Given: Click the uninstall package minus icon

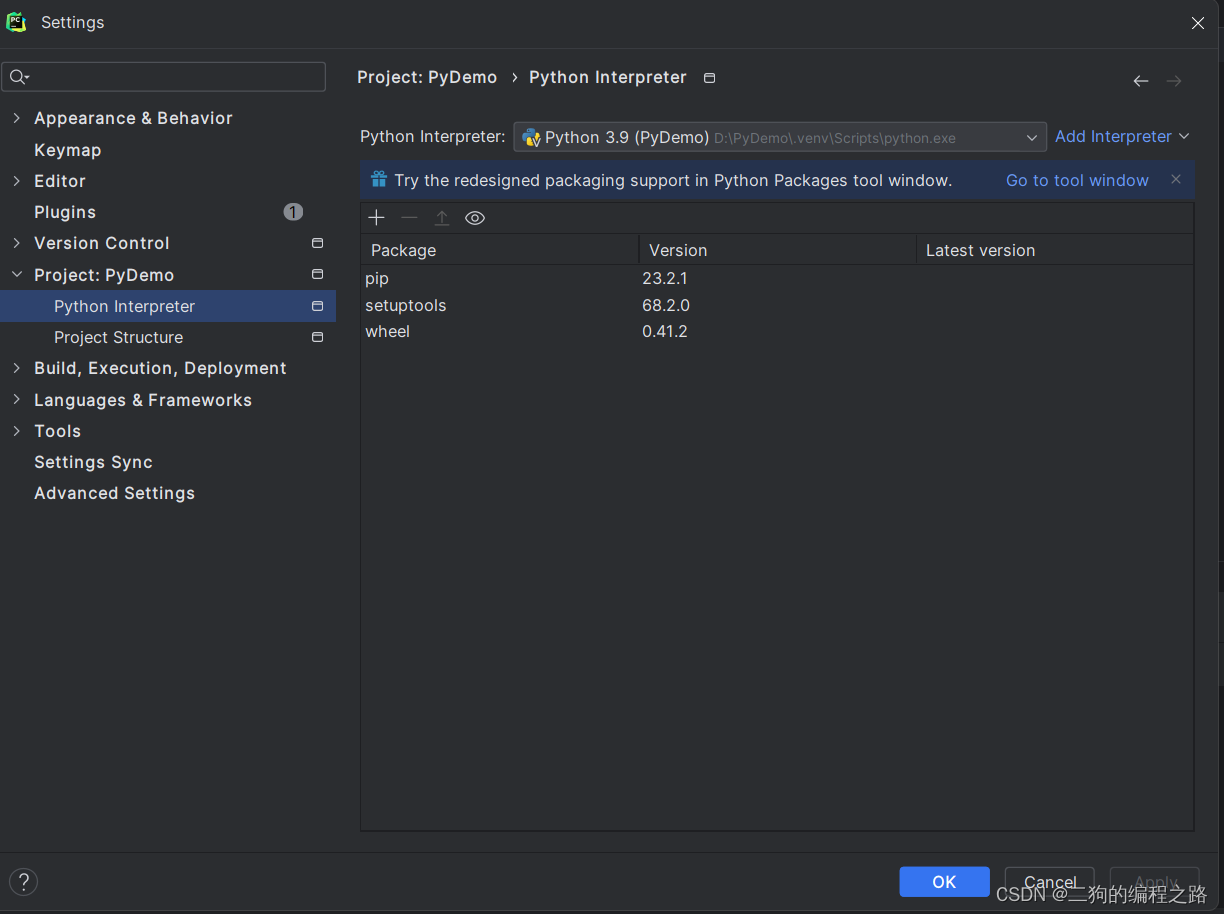Looking at the screenshot, I should point(409,218).
